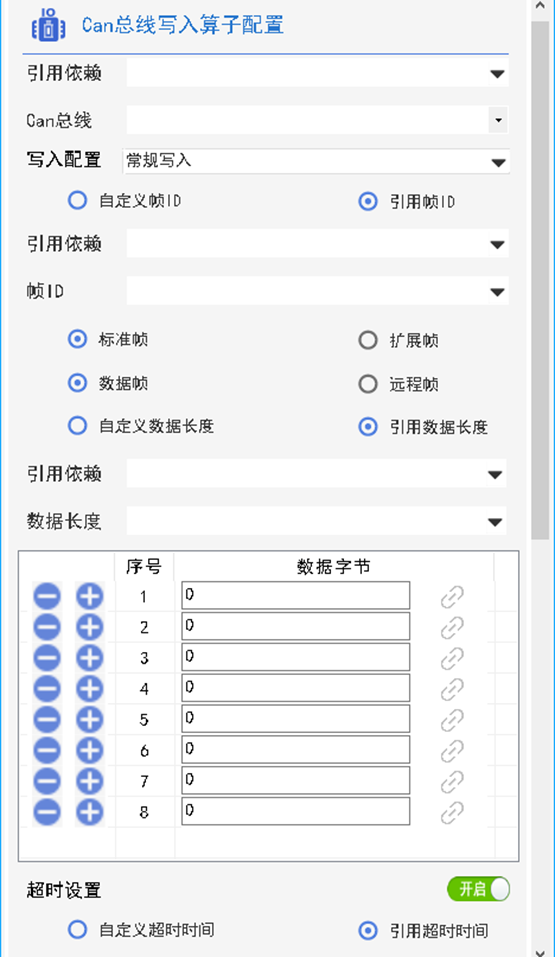Screen dimensions: 555x957
Task: Click the Can bus operator icon in header
Action: (x=49, y=25)
